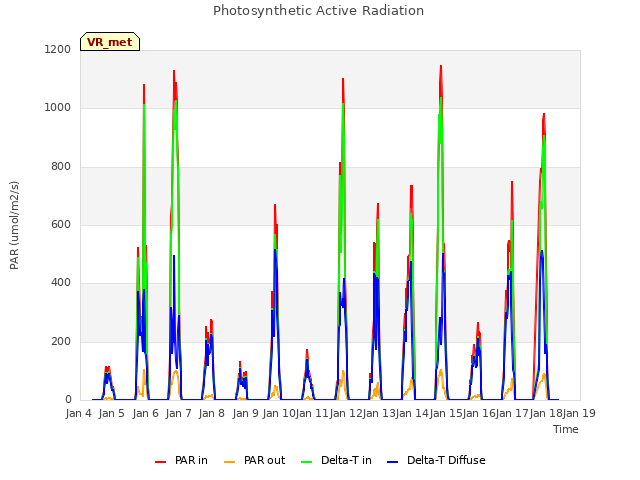640x480 pixels.
Task: Click the x-axis label 'Time'
Action: pos(566,429)
